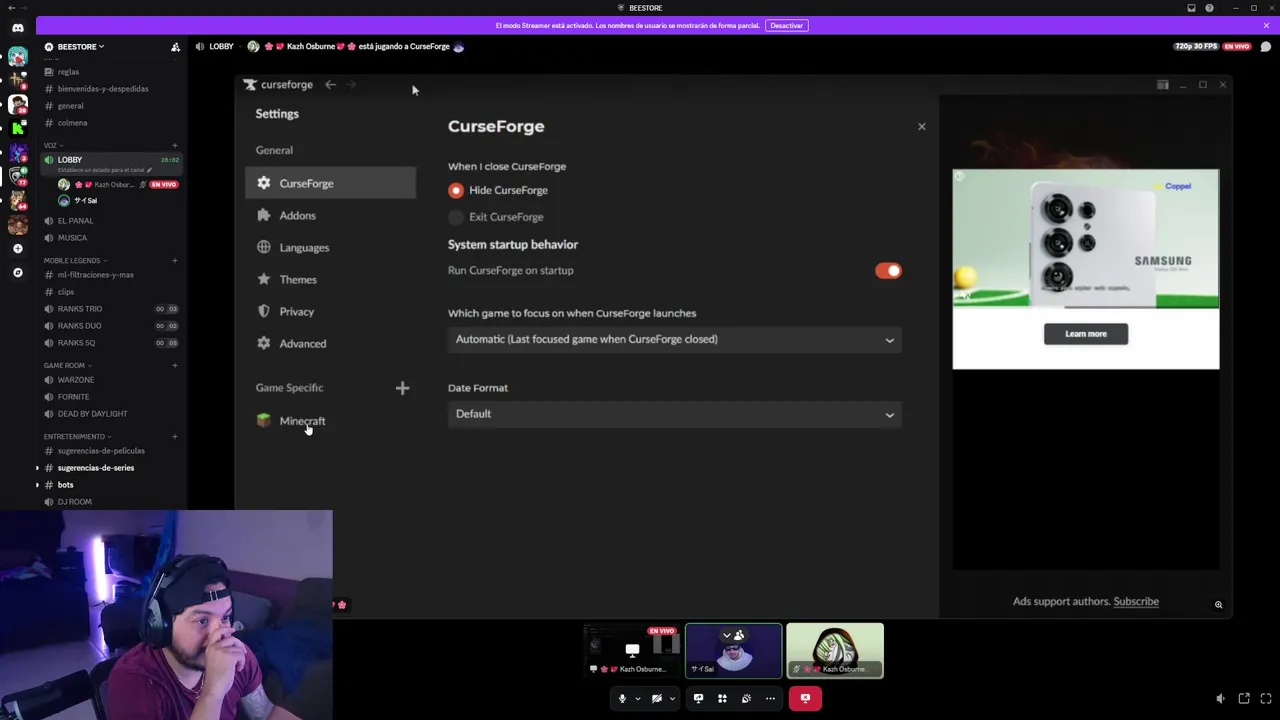Screen dimensions: 1280x720
Task: Dismiss the purple streamer mode banner
Action: pos(1266,26)
